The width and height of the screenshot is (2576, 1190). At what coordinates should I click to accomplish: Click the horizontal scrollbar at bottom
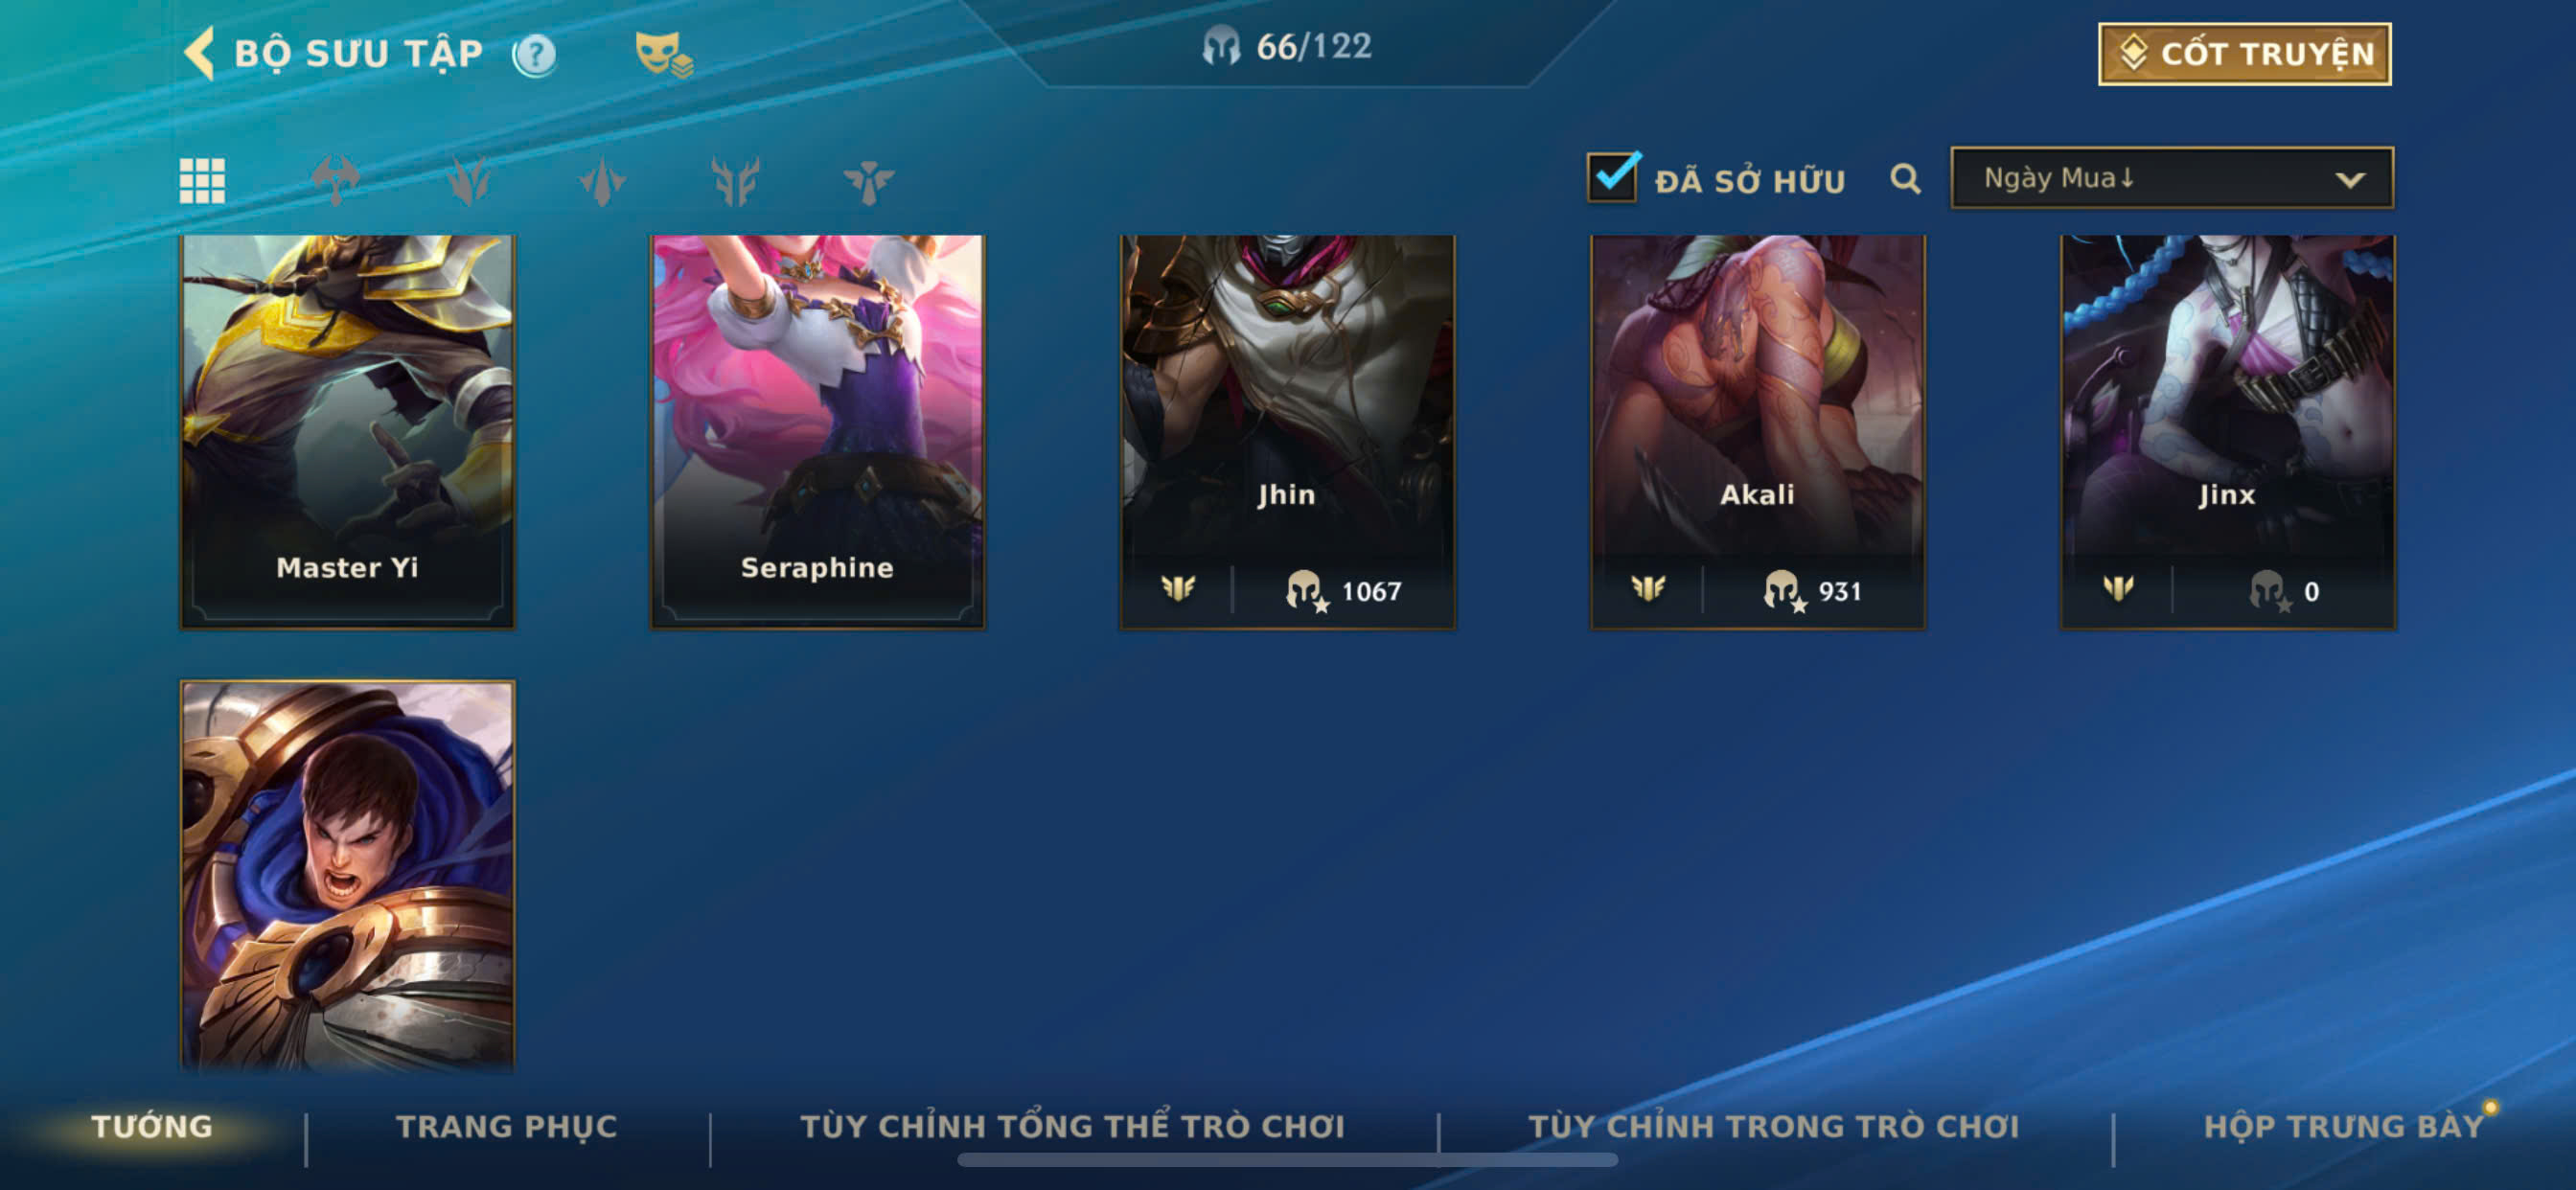(1287, 1160)
